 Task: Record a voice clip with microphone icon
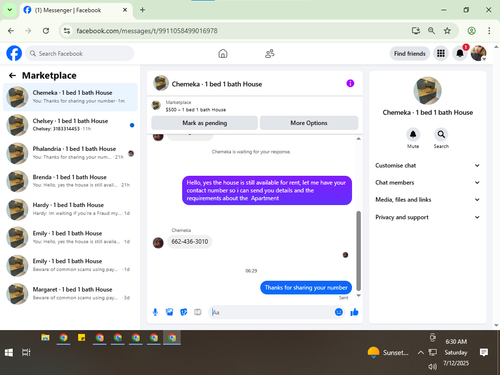click(x=155, y=312)
